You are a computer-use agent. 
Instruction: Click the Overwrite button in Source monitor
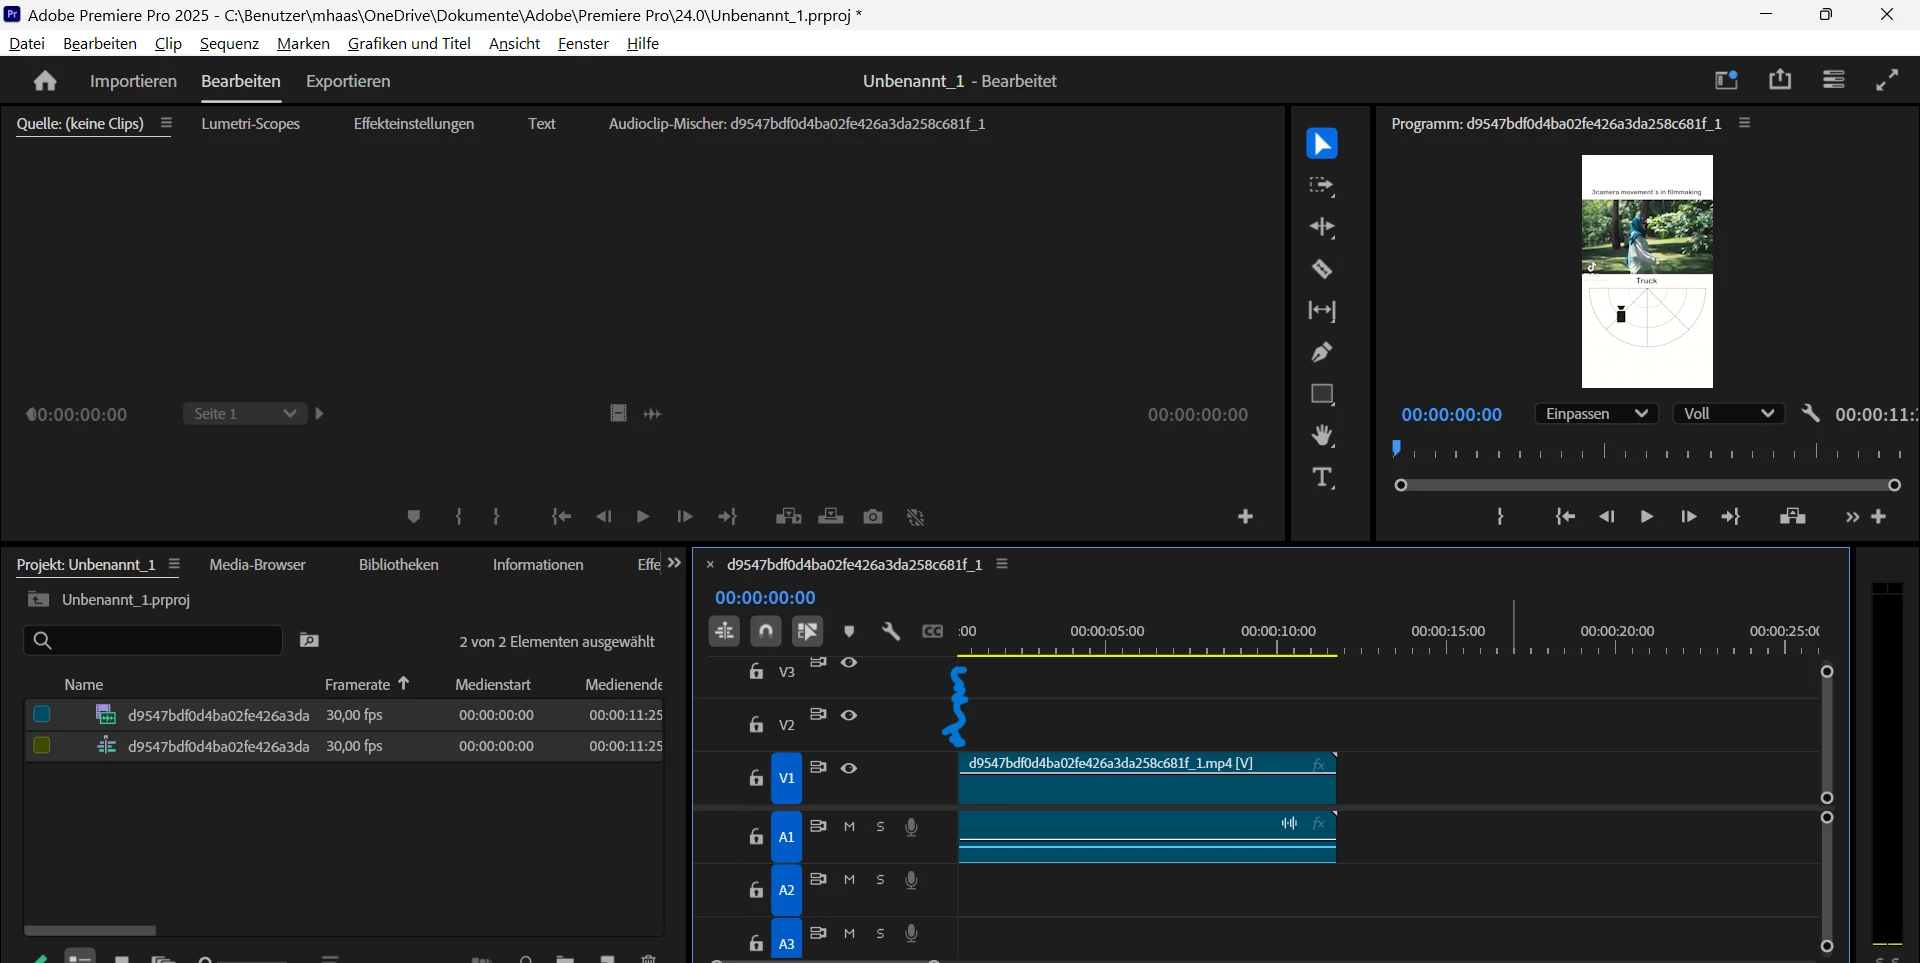tap(831, 517)
